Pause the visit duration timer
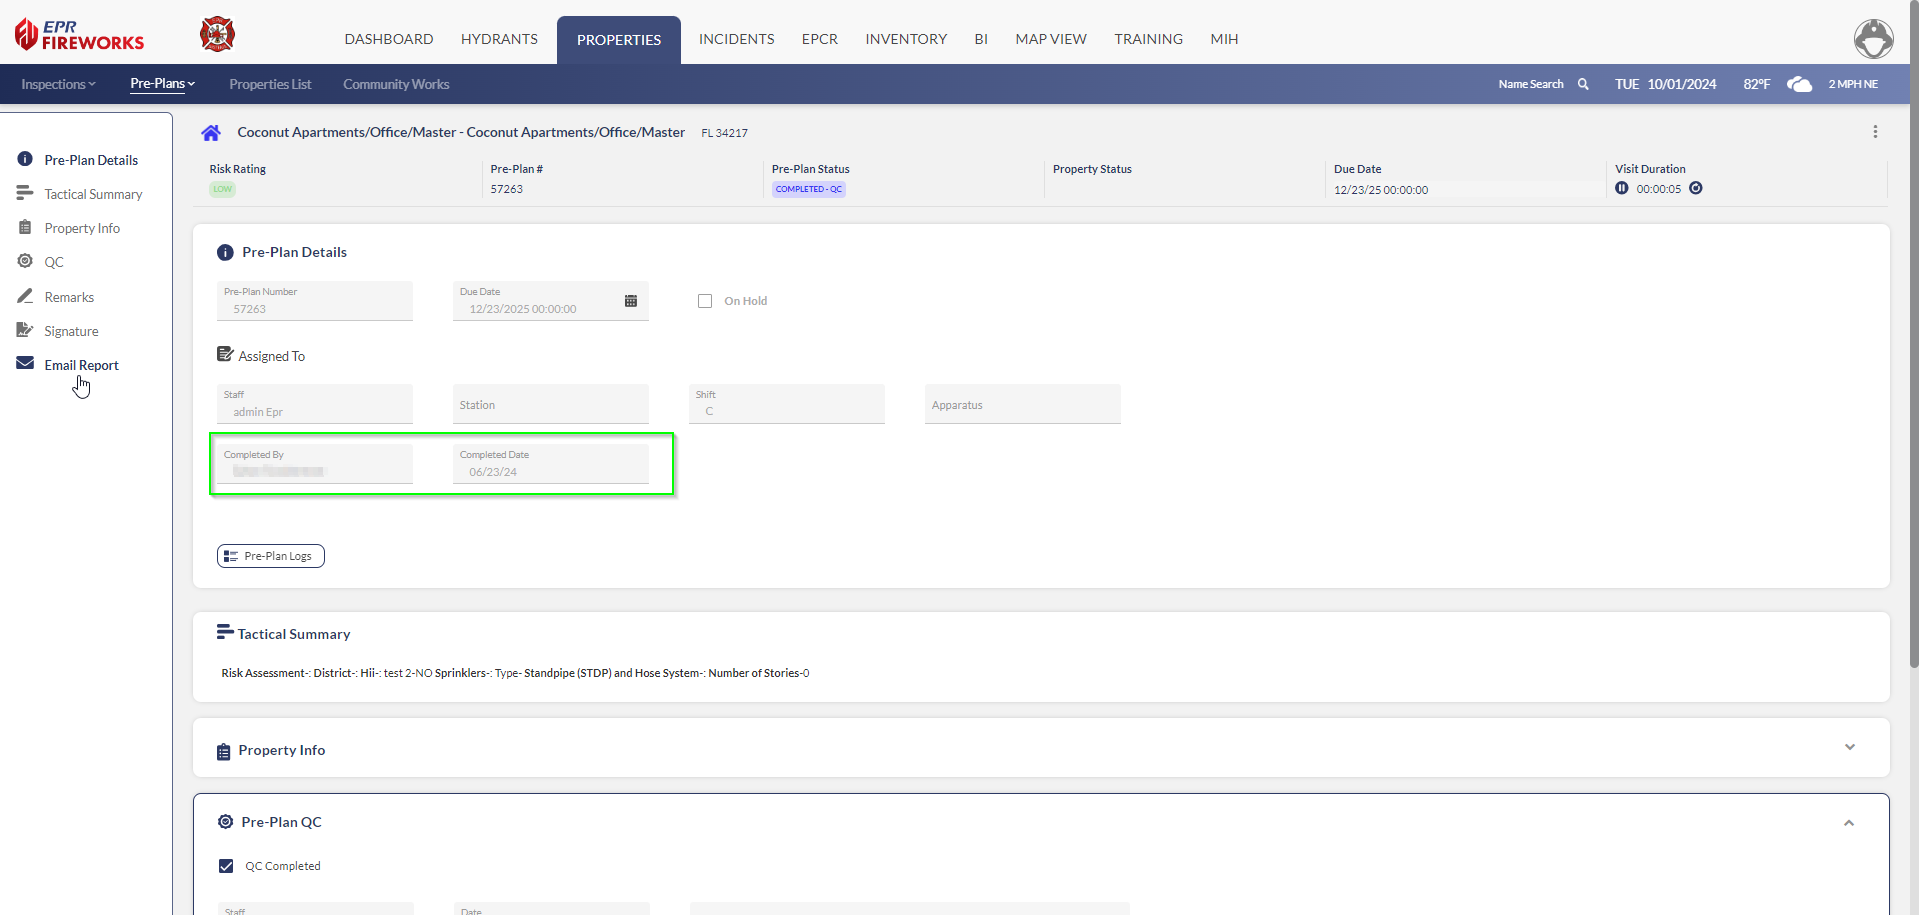This screenshot has width=1919, height=915. [1621, 188]
